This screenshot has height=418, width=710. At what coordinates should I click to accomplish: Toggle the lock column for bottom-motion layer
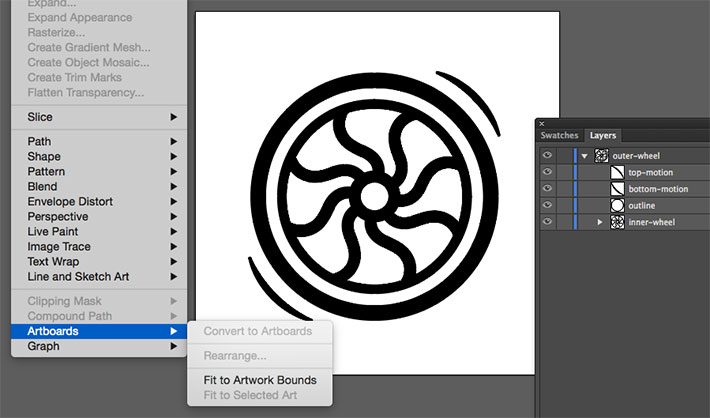coord(563,188)
